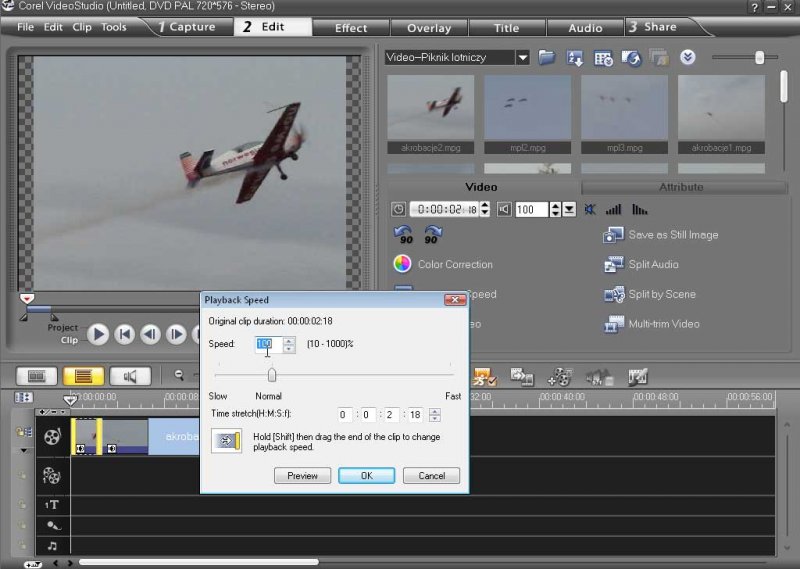The height and width of the screenshot is (569, 800).
Task: Click the playback speed slider handle
Action: coord(271,374)
